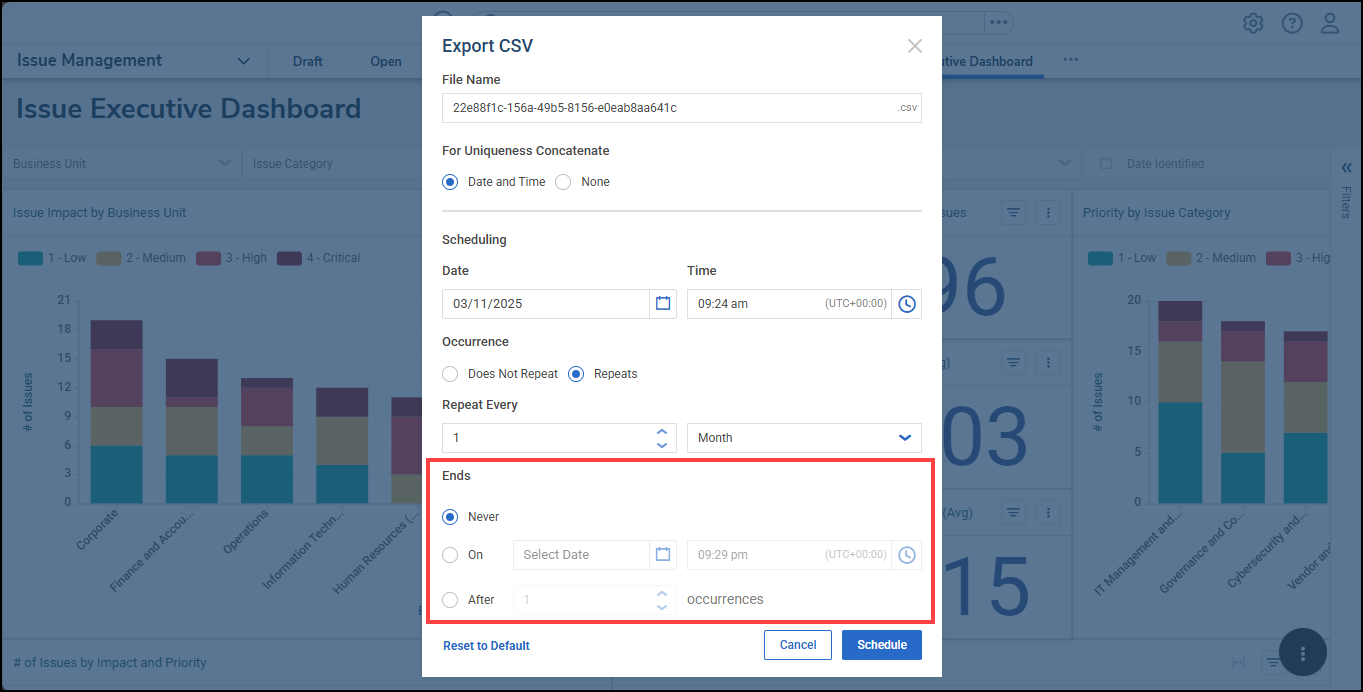Click the Ends On clock icon
The image size is (1363, 692).
click(x=906, y=555)
